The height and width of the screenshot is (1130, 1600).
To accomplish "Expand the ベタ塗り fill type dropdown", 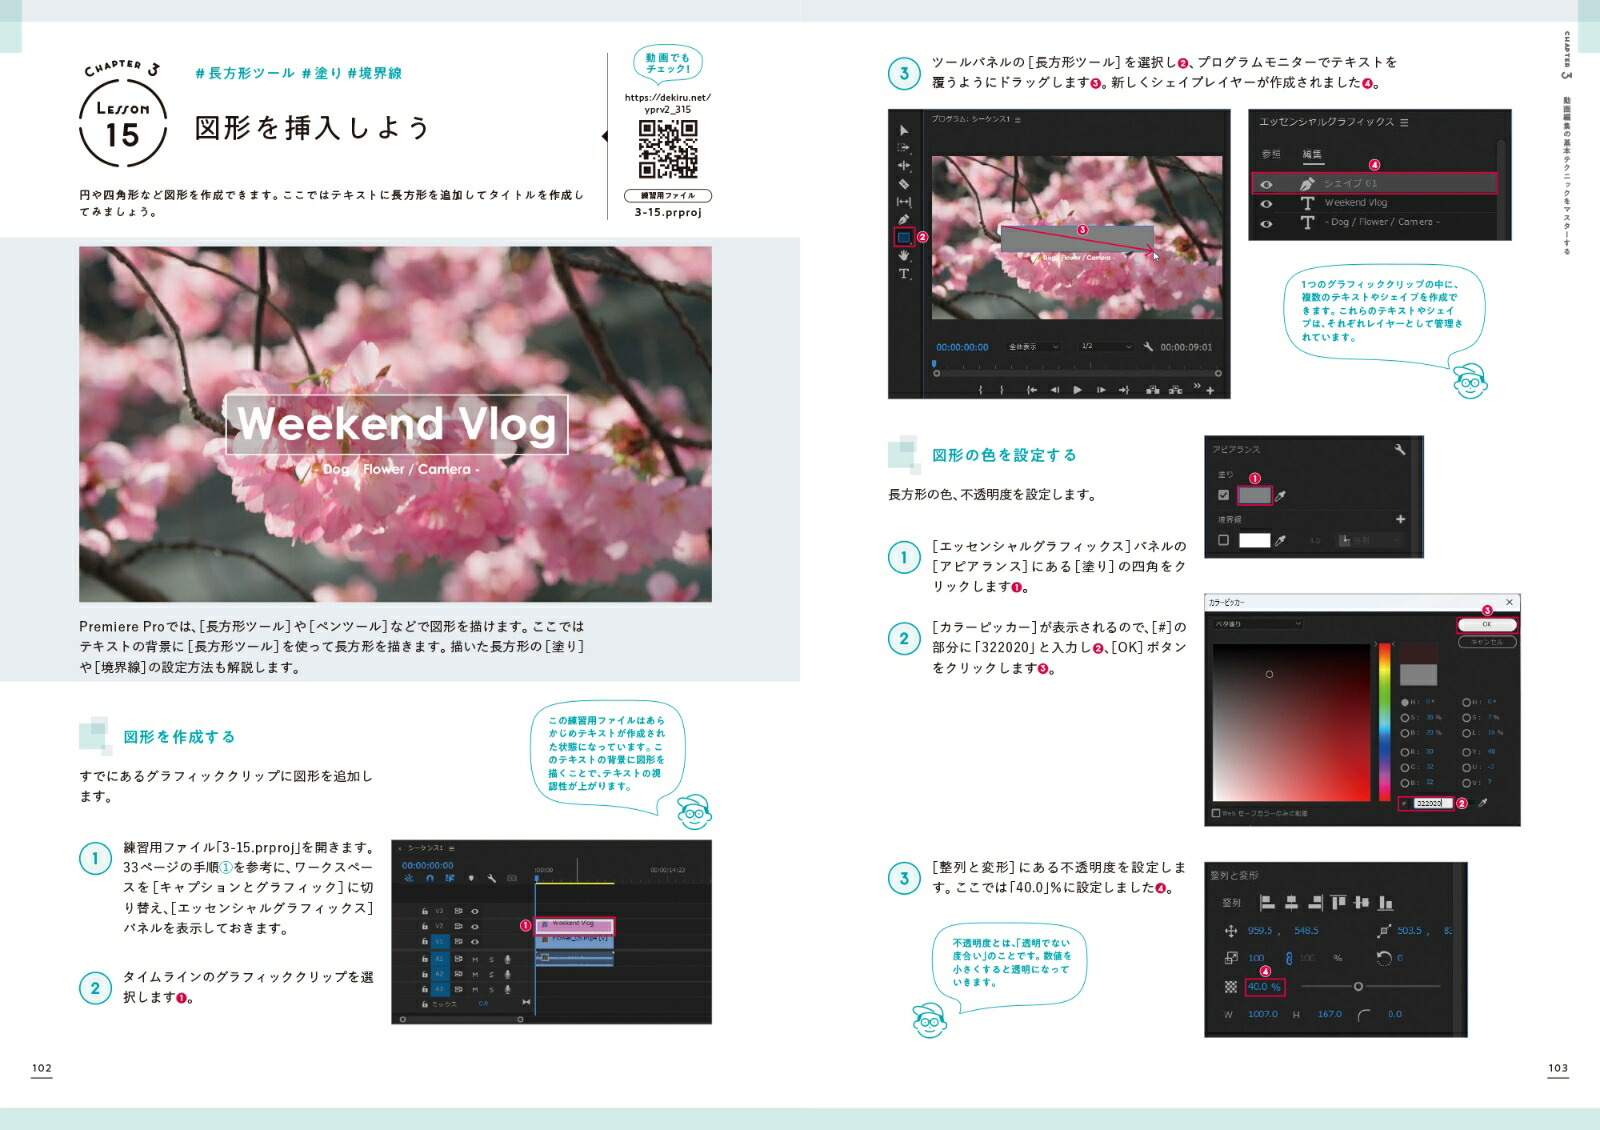I will click(1258, 624).
